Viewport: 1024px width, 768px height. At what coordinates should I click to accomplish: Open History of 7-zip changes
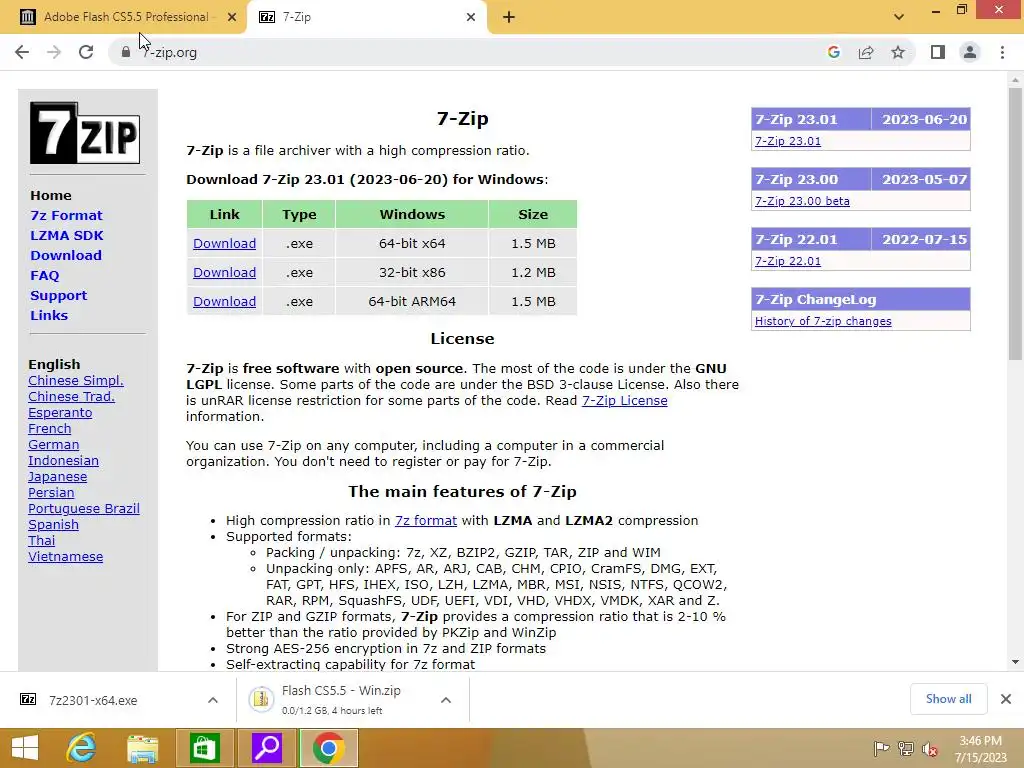[x=823, y=321]
